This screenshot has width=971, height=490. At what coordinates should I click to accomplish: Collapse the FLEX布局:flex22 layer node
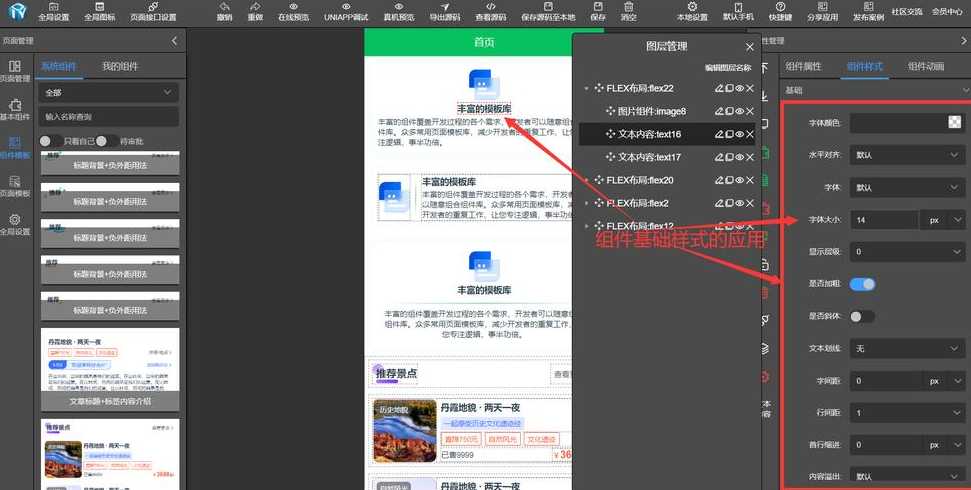[x=586, y=89]
